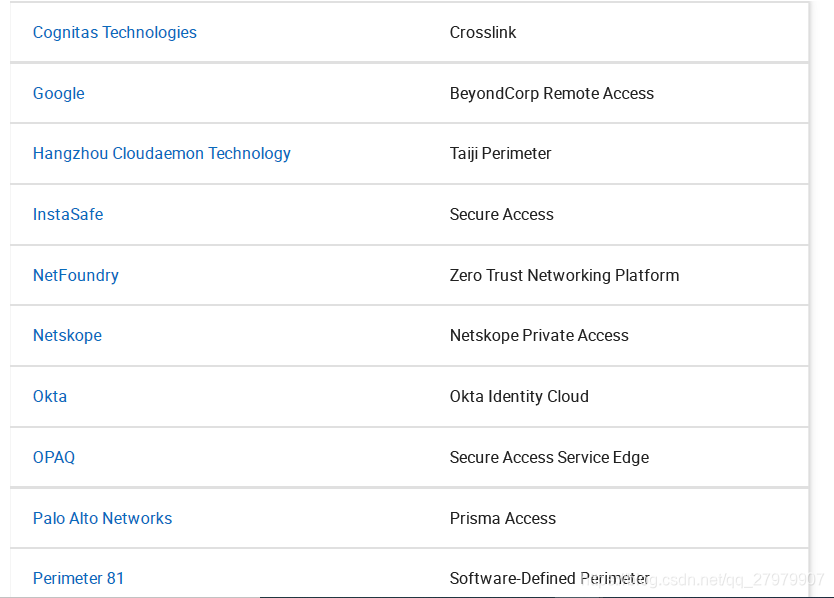The height and width of the screenshot is (598, 834).
Task: Open the Okta vendor link
Action: pos(50,396)
